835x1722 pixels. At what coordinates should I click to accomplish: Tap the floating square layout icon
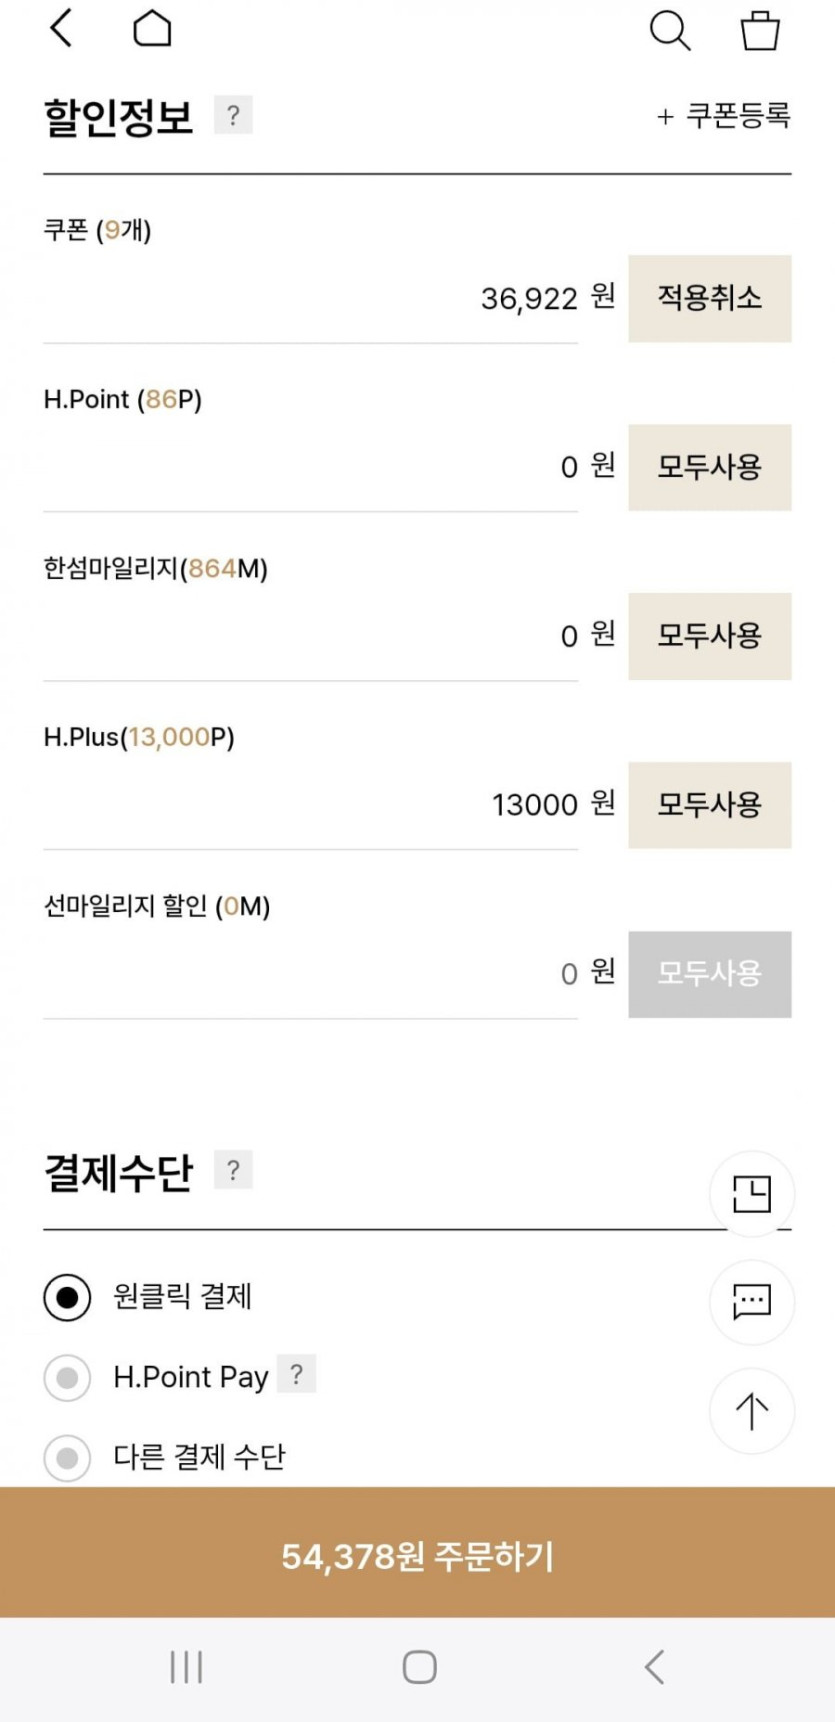(x=752, y=1193)
